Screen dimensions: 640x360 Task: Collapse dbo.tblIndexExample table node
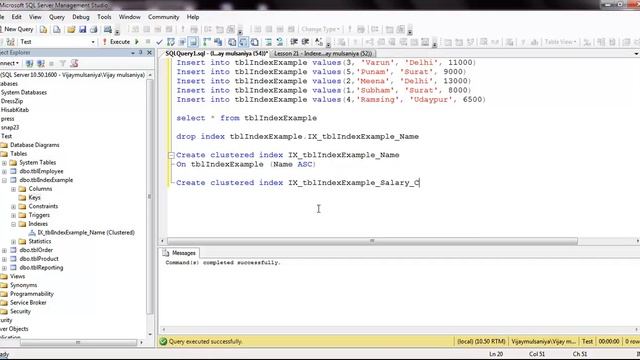4,180
